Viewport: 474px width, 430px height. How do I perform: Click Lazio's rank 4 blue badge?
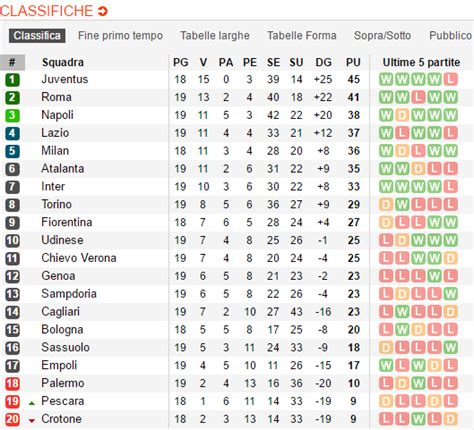[12, 133]
